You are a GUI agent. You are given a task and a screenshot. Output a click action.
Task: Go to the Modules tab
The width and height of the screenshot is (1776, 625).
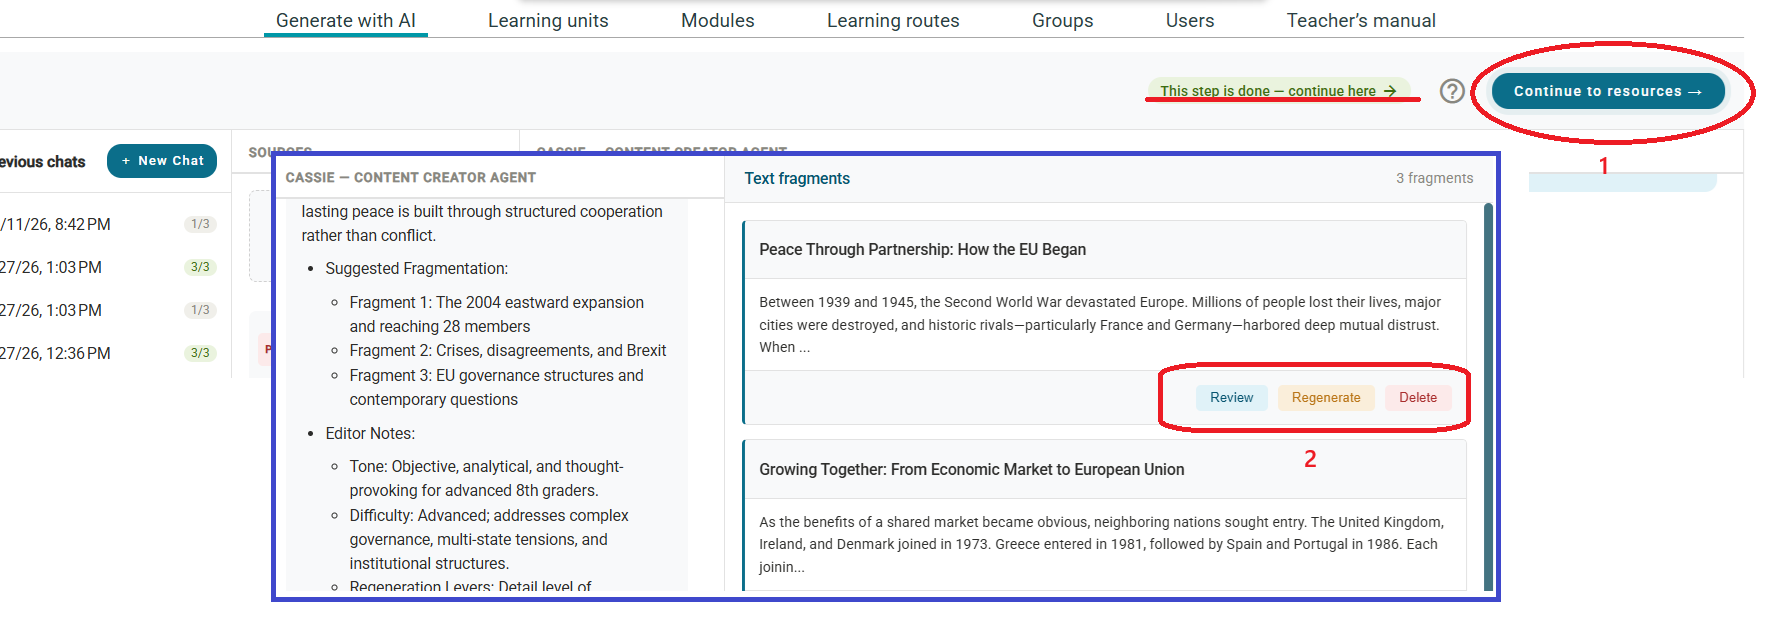718,20
